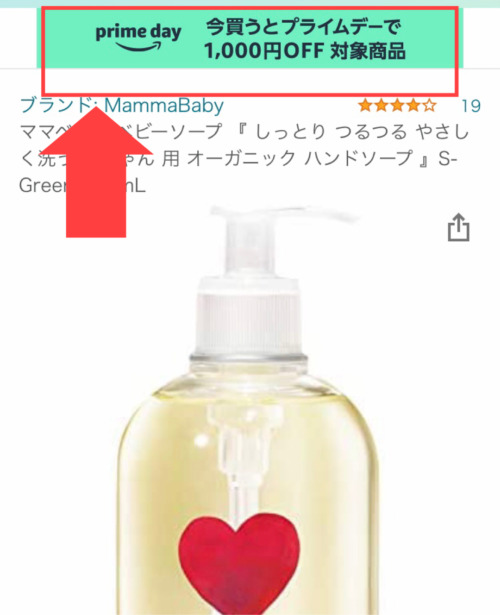The width and height of the screenshot is (500, 615).
Task: Click the prime day logo in the banner
Action: click(138, 38)
